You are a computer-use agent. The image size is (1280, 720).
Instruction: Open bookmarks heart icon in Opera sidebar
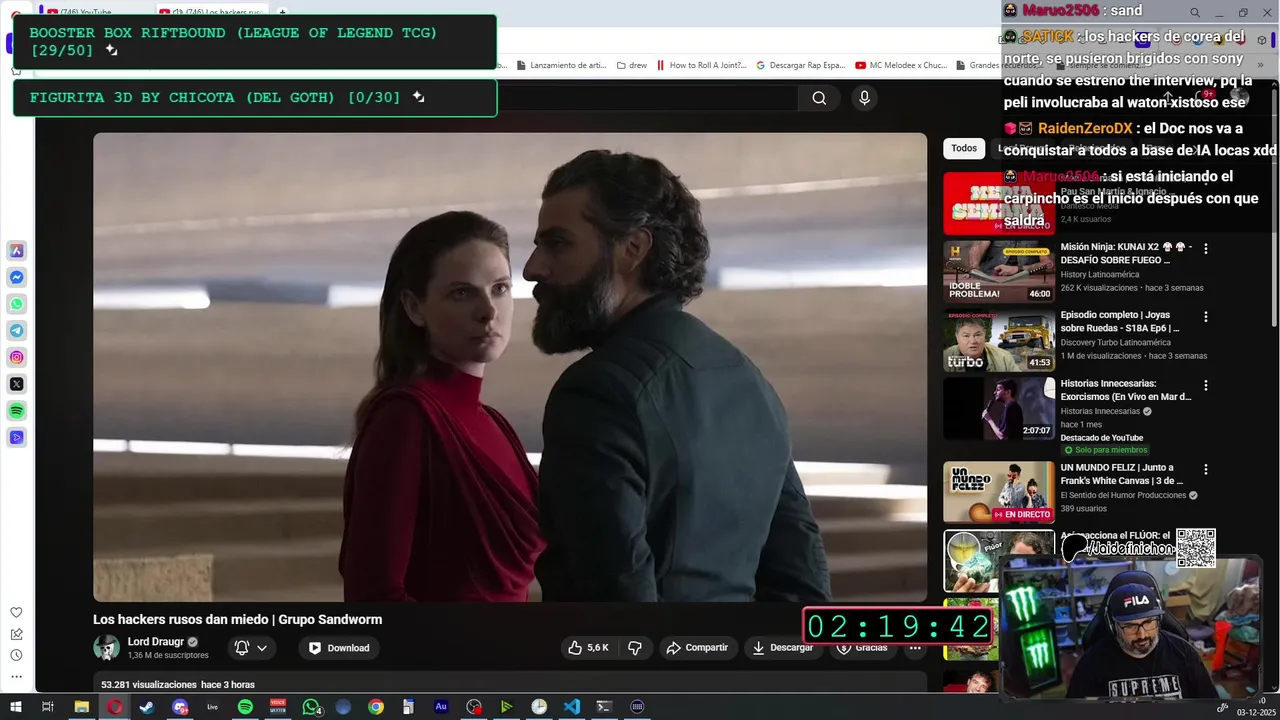pos(16,612)
